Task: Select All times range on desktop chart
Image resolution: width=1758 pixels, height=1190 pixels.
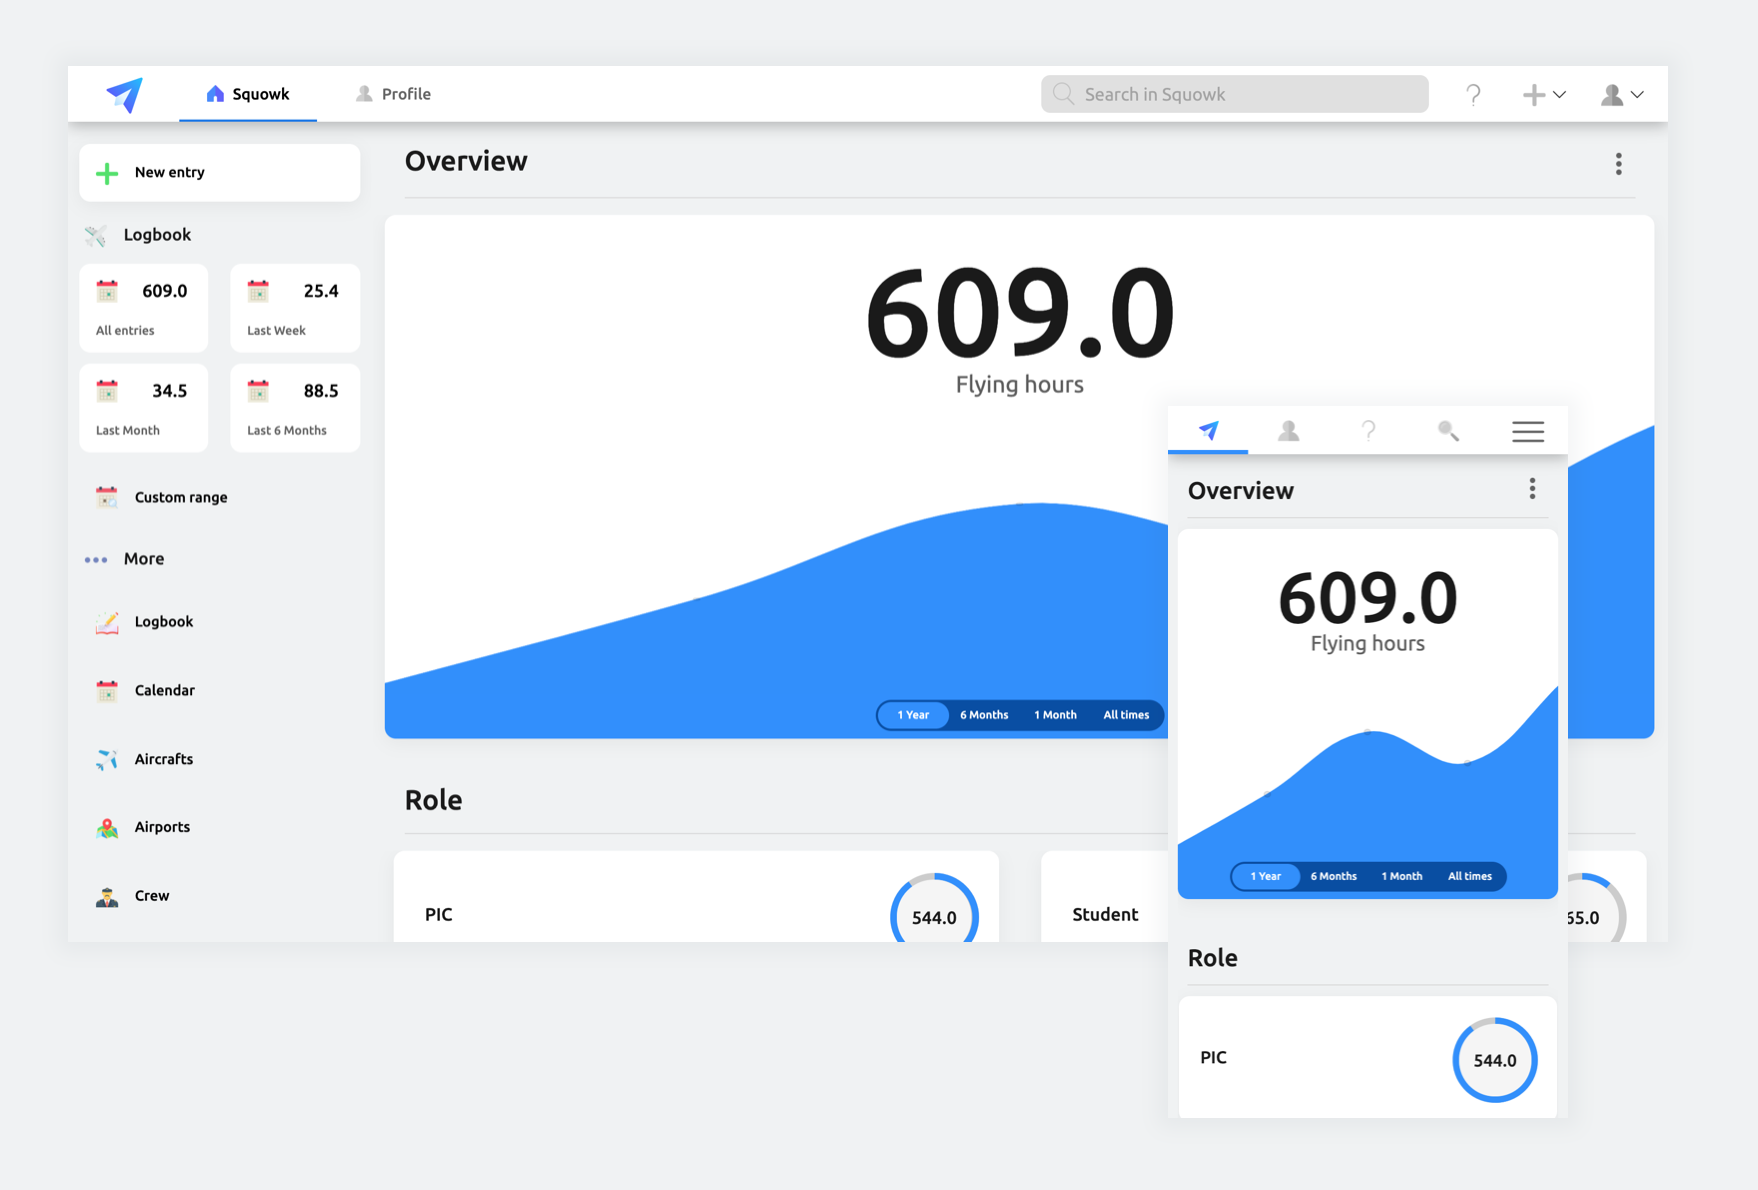Action: 1125,715
